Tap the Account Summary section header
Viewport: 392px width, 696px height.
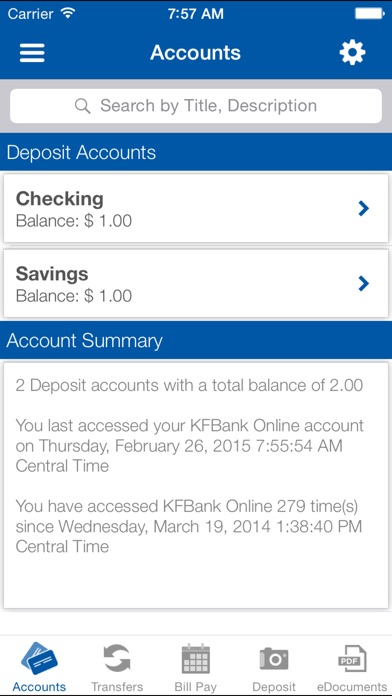click(x=196, y=340)
